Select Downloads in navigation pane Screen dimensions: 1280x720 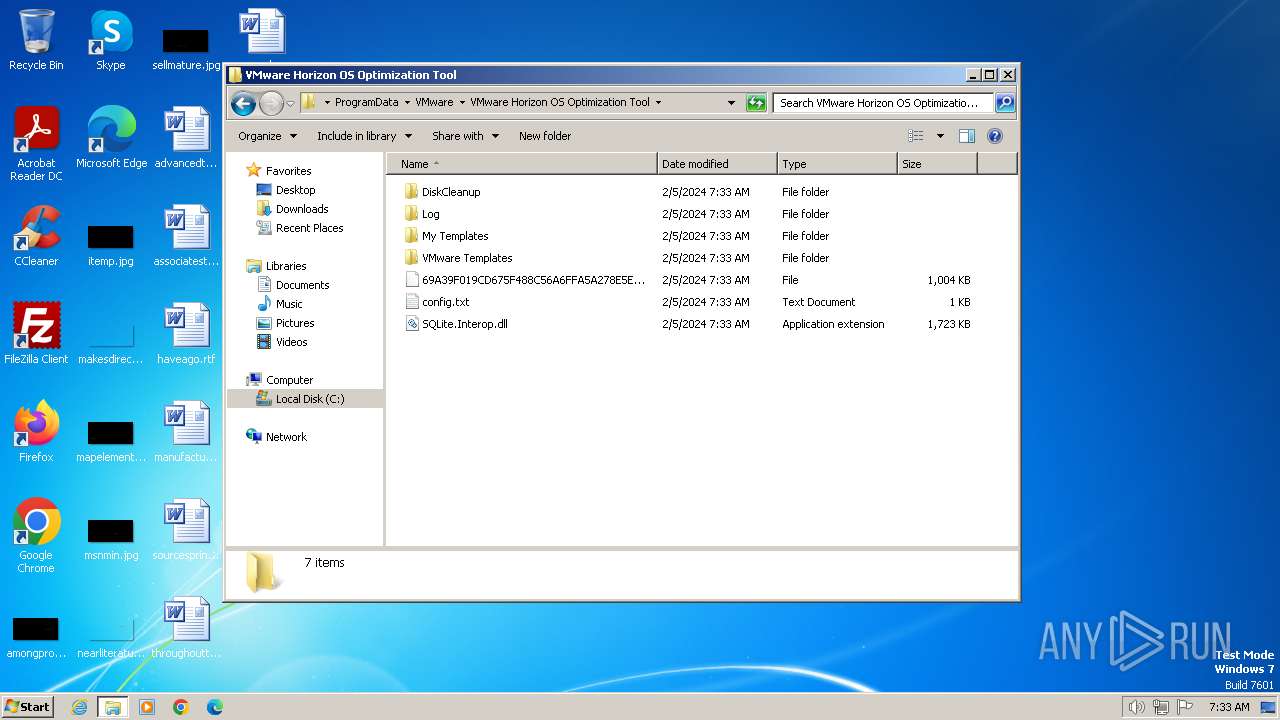coord(302,209)
